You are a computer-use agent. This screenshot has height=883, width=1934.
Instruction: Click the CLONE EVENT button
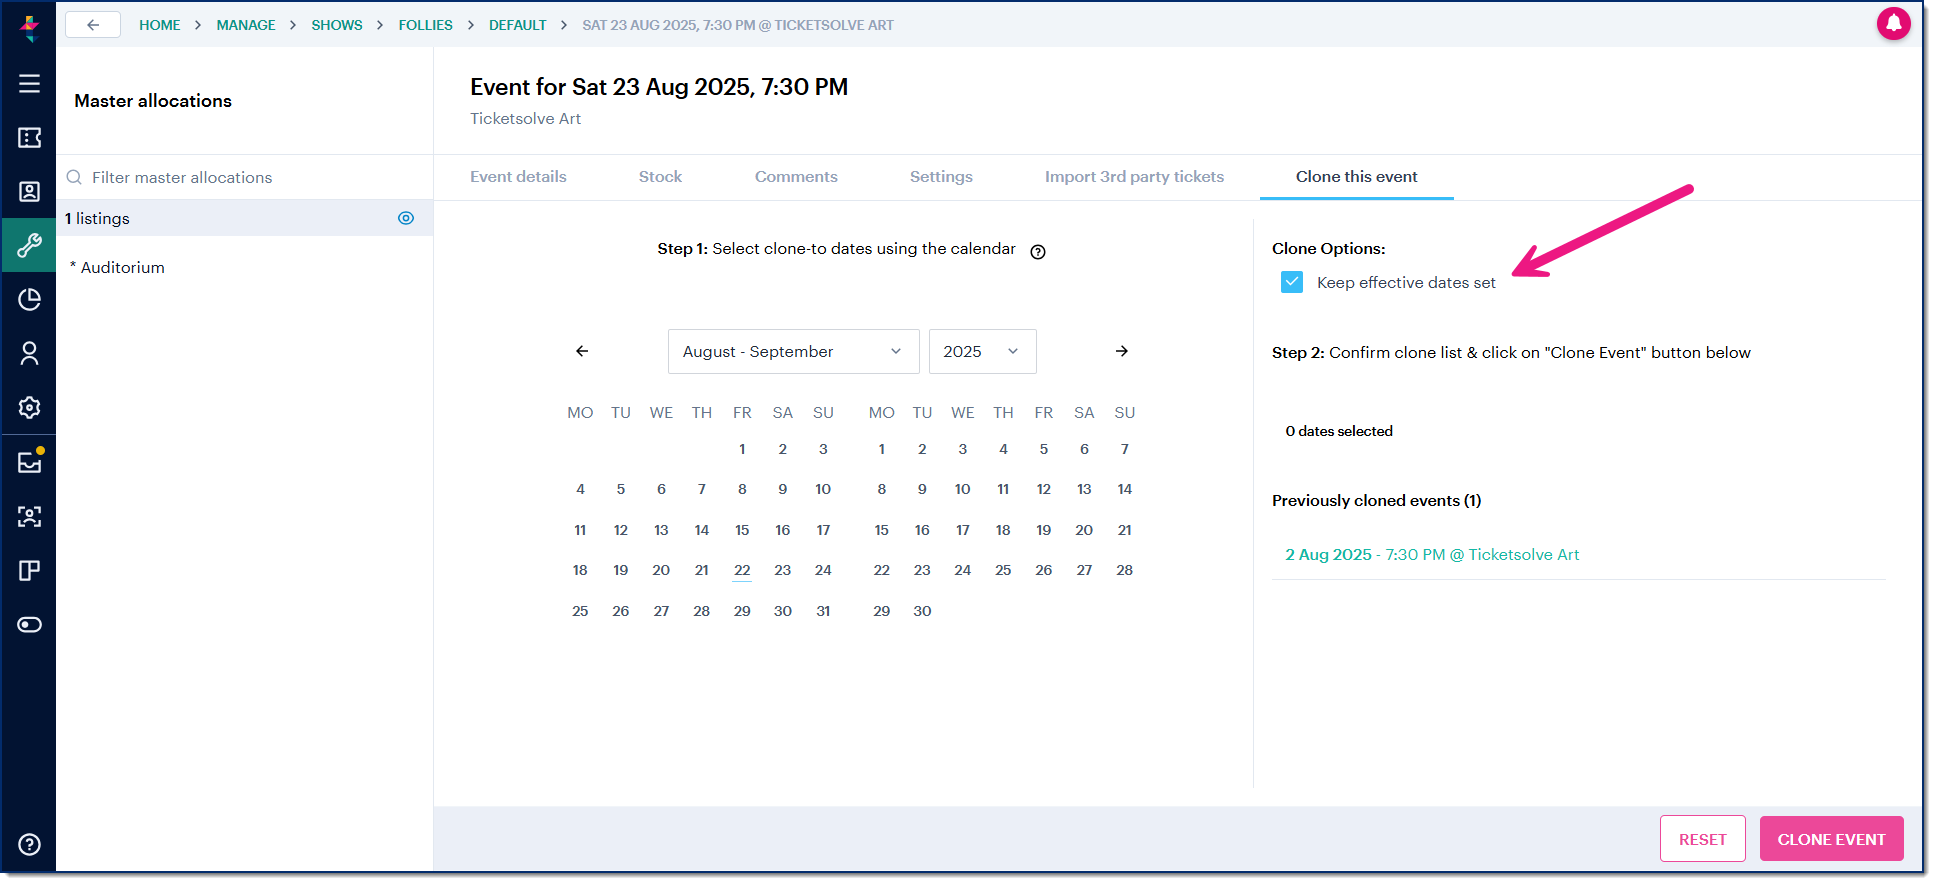(1831, 839)
